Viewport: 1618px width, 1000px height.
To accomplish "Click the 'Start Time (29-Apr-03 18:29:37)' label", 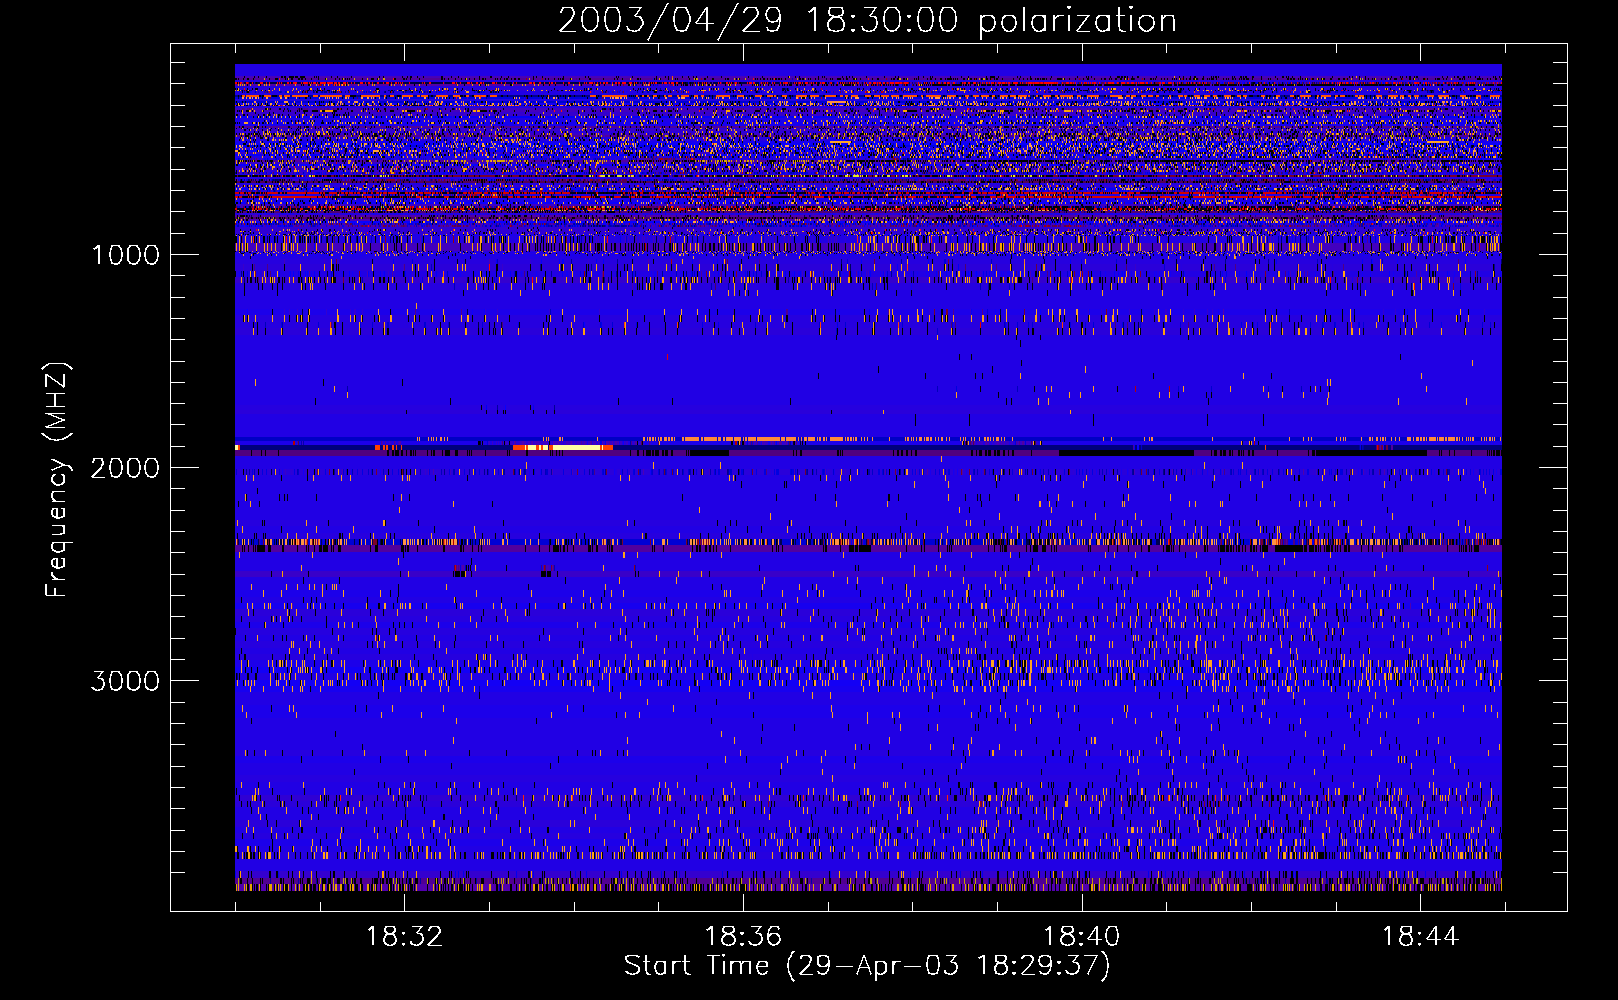I will [x=867, y=966].
